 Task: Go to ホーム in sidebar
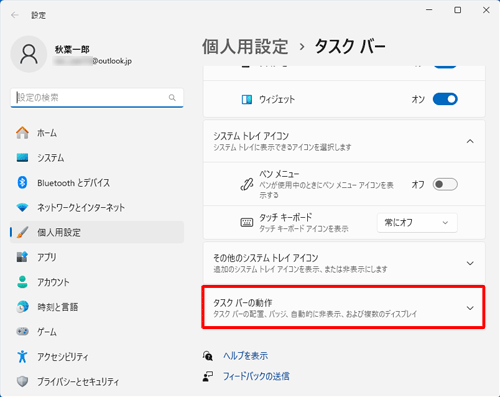[97, 133]
